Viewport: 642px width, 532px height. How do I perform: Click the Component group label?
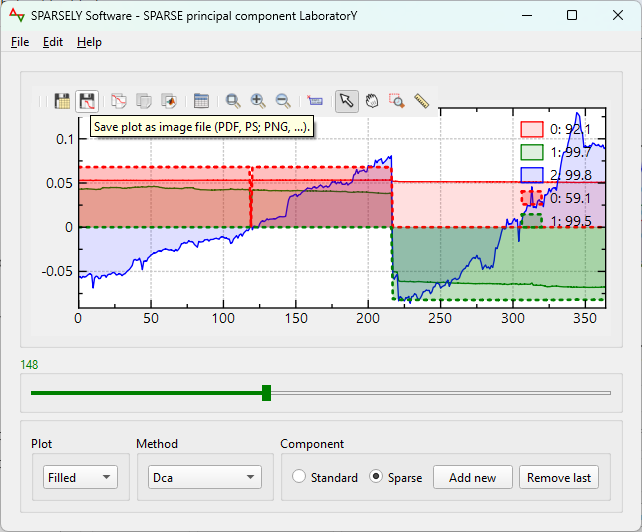click(312, 444)
